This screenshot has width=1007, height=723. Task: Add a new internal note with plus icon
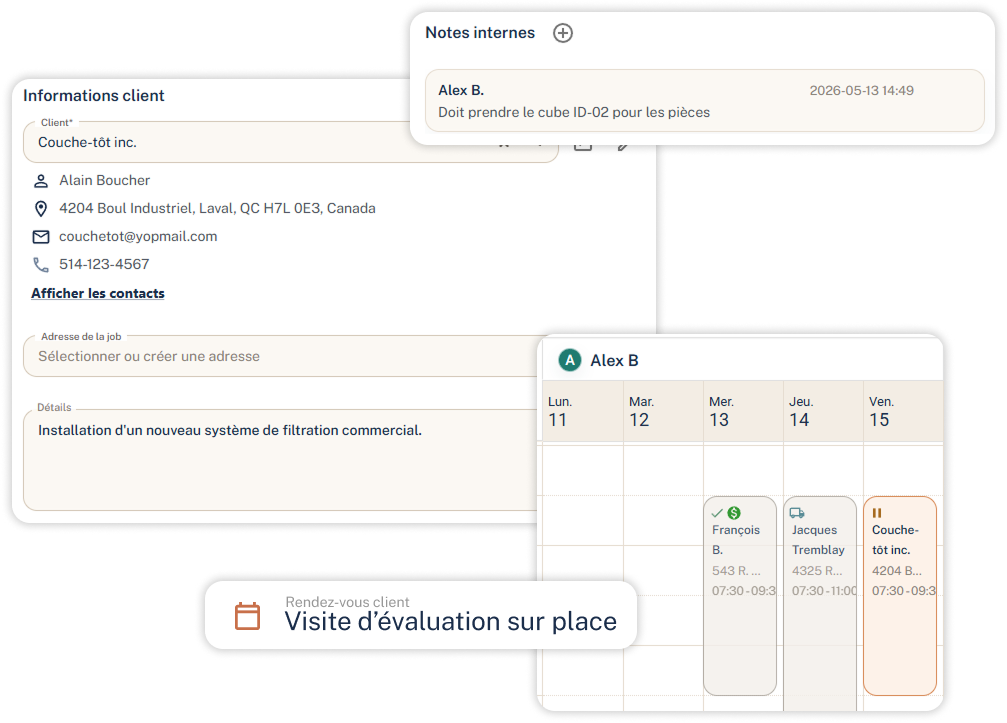[563, 33]
